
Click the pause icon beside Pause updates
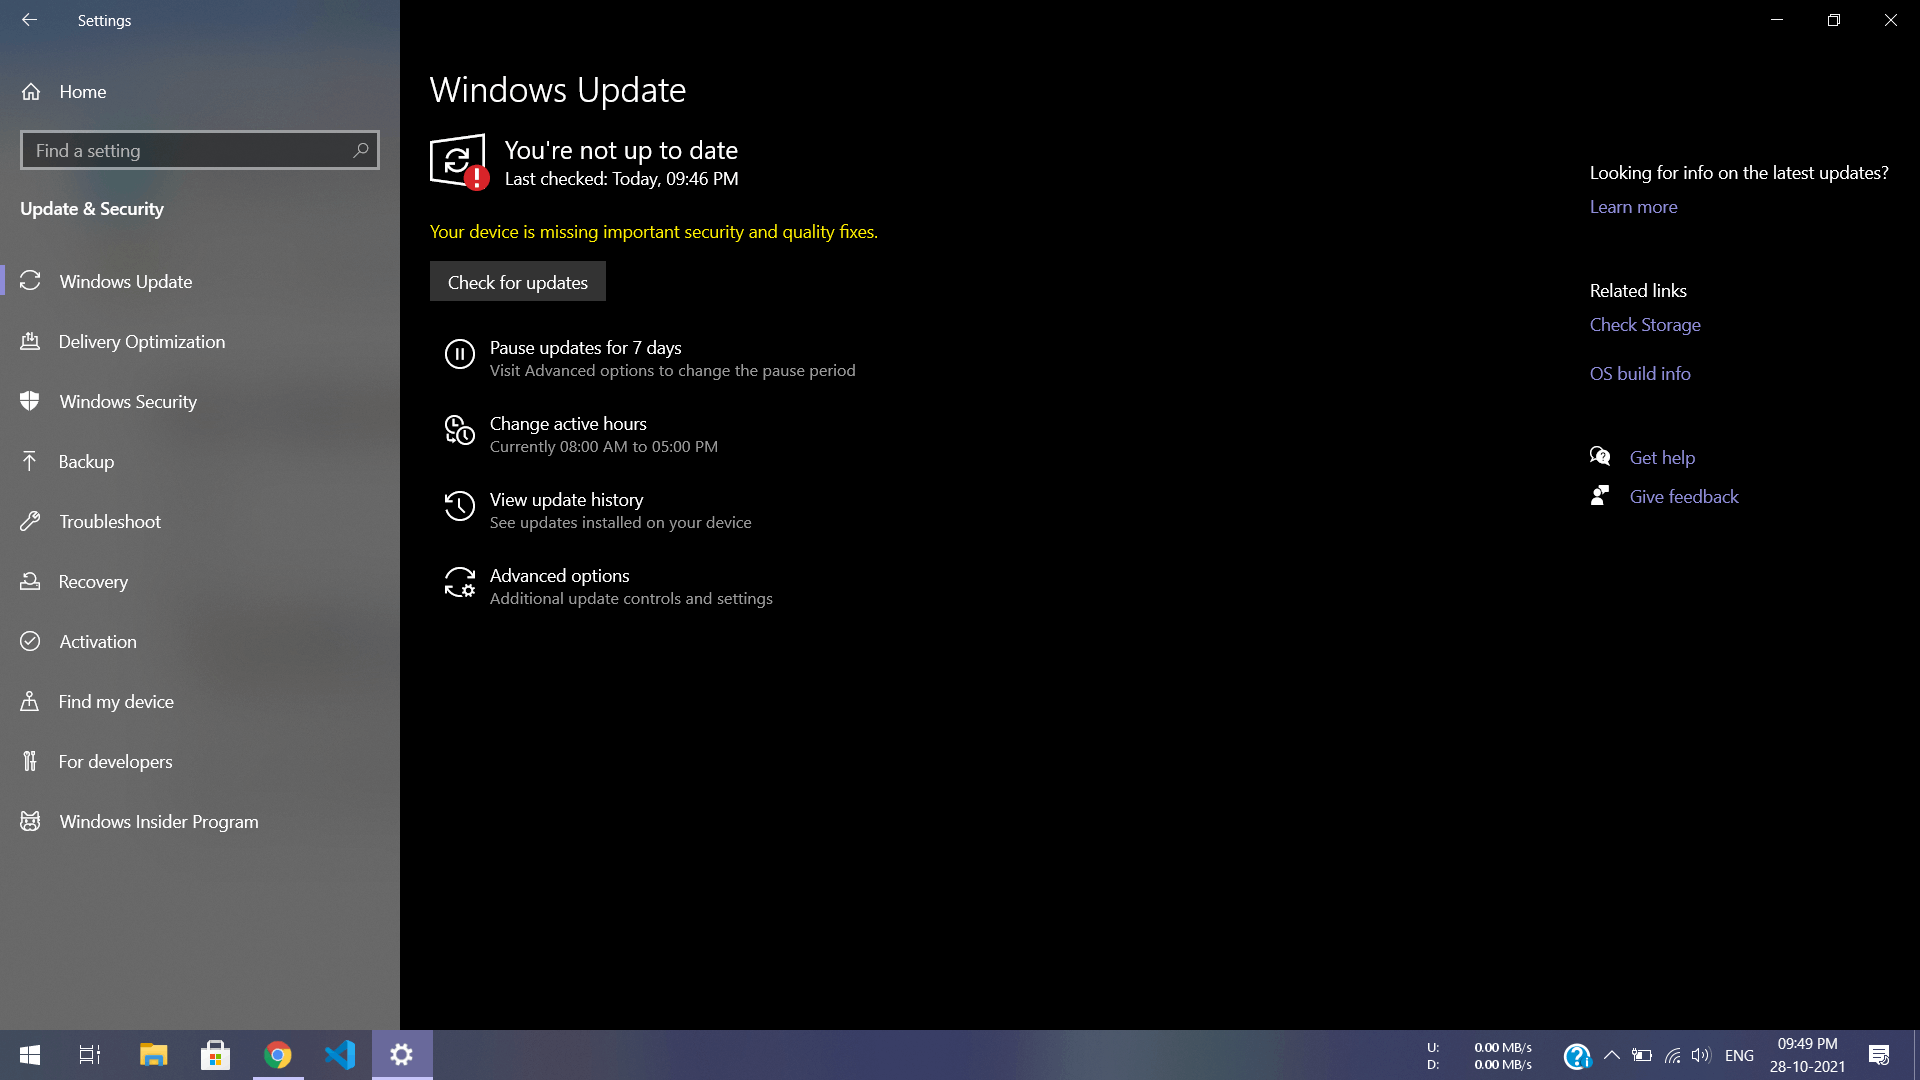coord(459,354)
